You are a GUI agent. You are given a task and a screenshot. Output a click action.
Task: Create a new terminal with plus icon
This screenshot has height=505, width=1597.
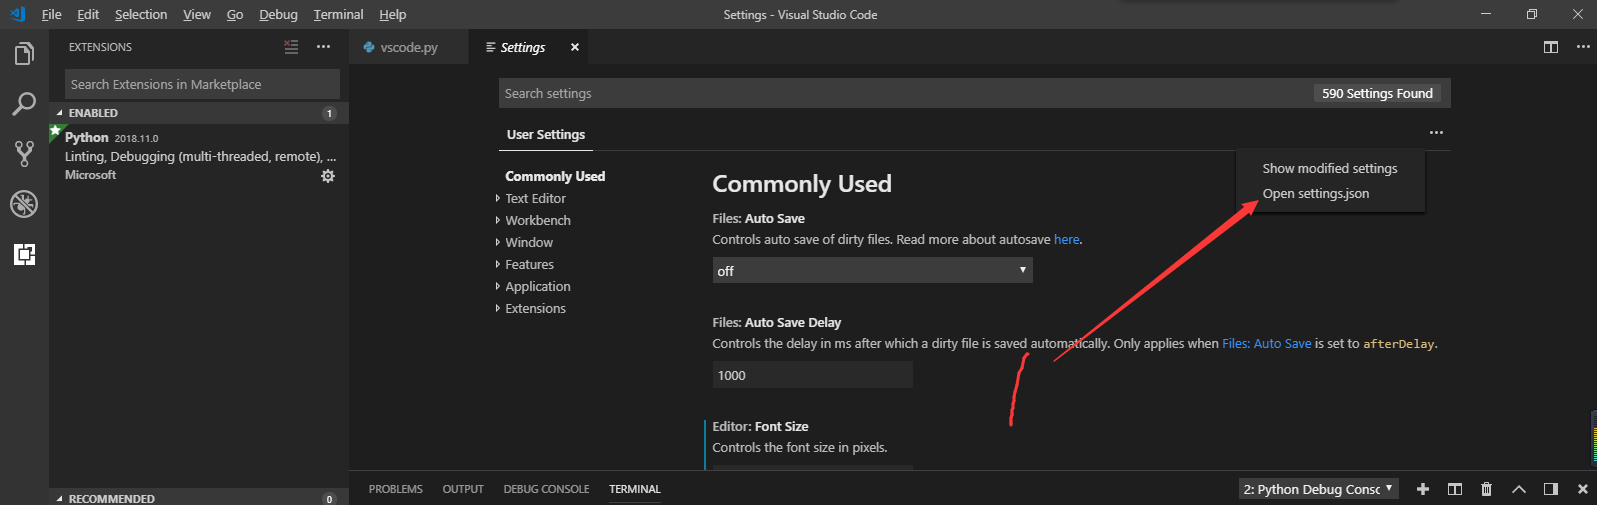(1423, 489)
